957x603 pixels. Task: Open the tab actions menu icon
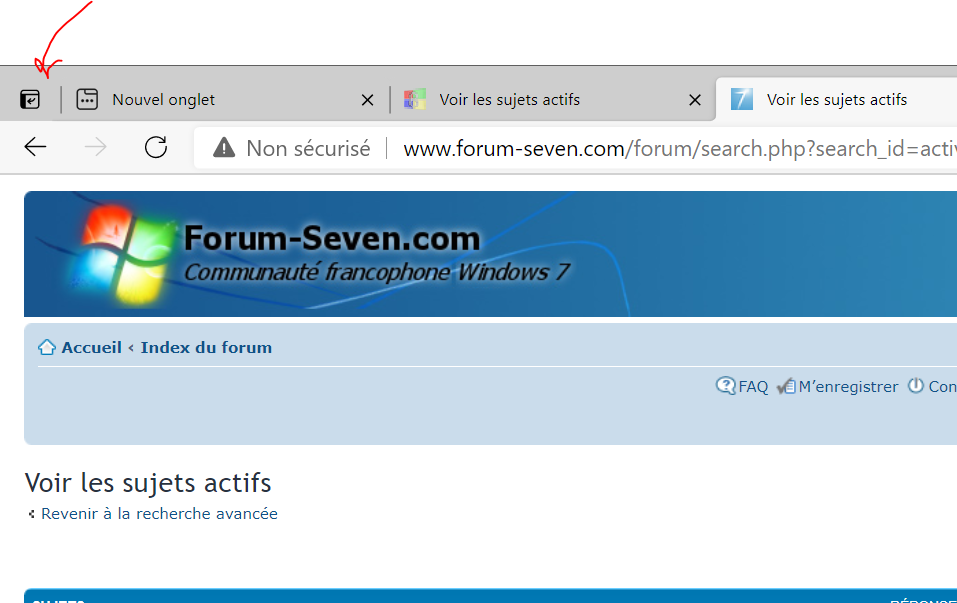click(30, 99)
